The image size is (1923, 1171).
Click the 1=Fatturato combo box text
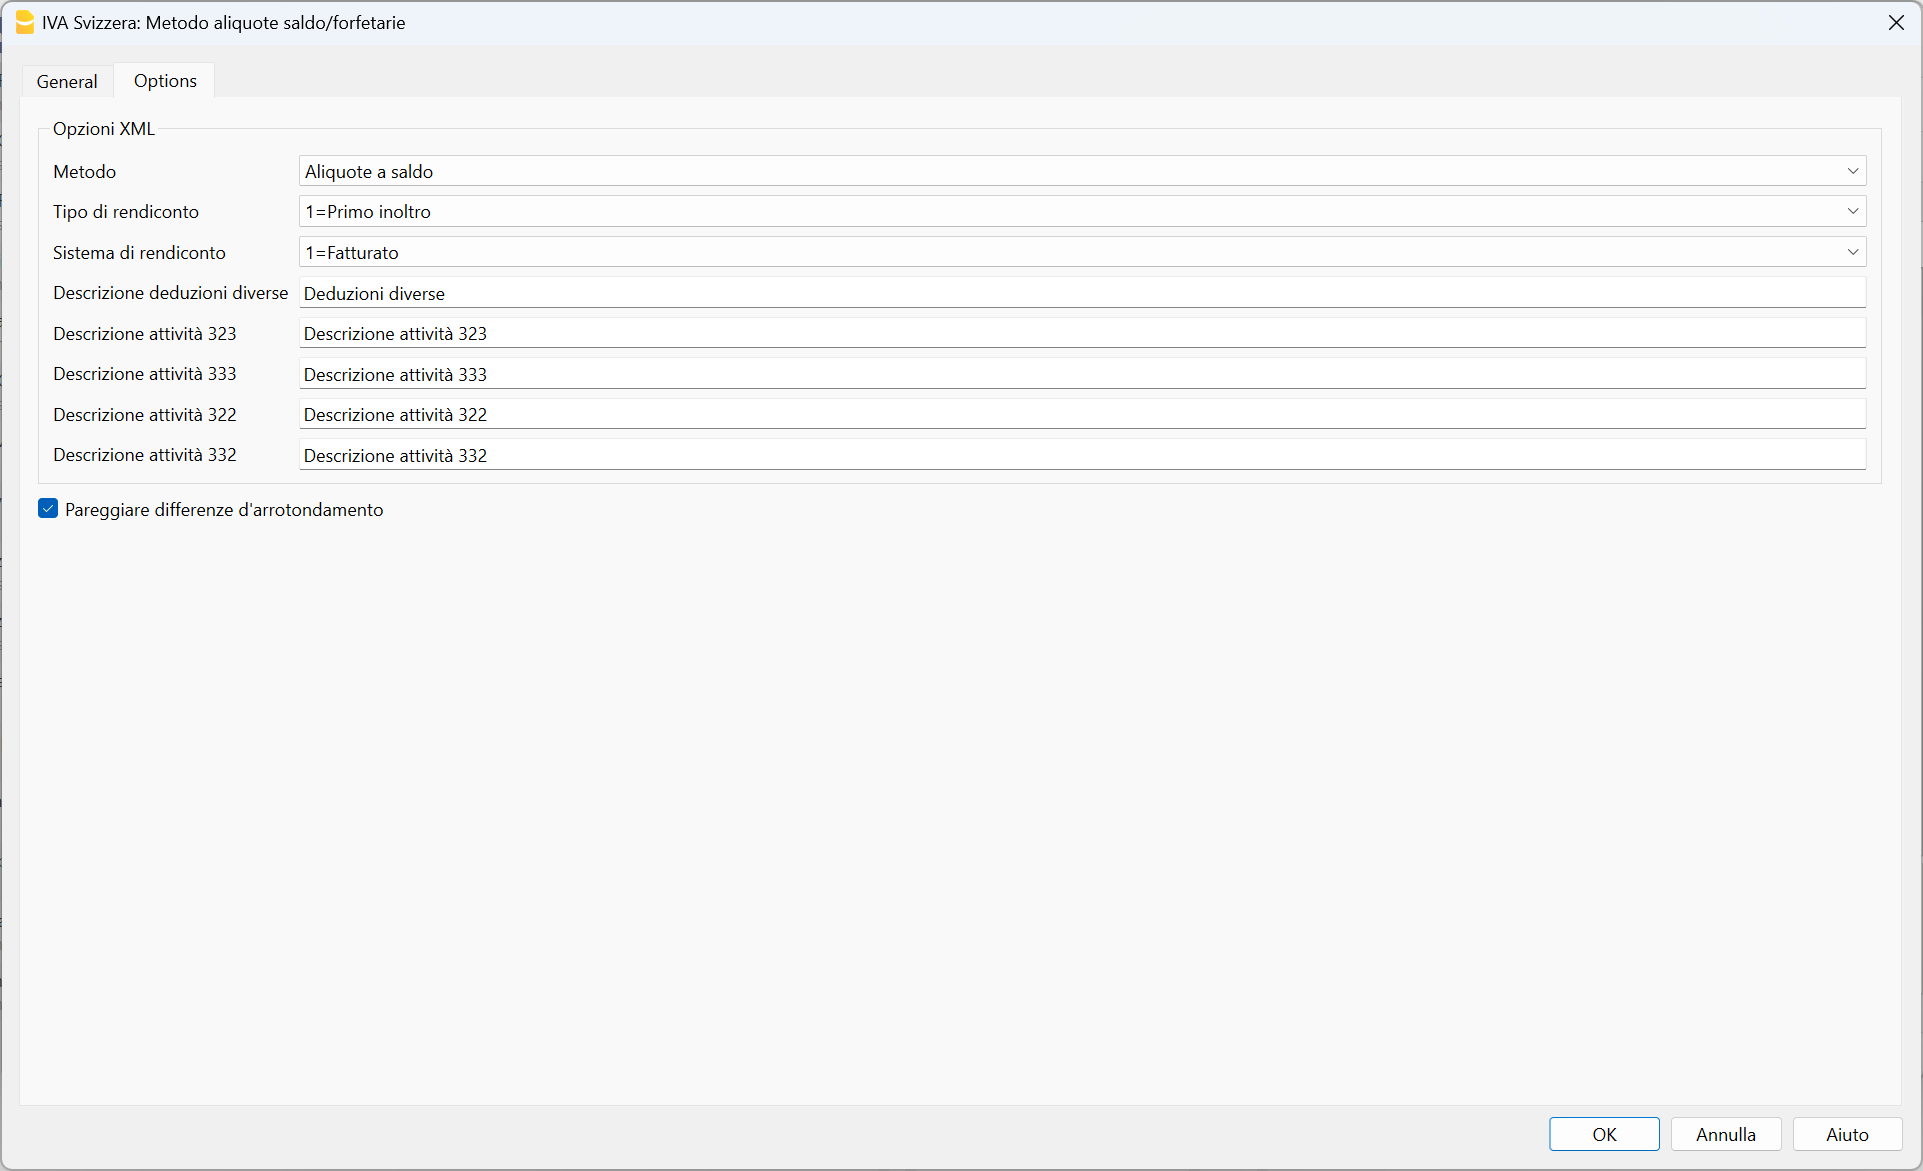pos(352,252)
